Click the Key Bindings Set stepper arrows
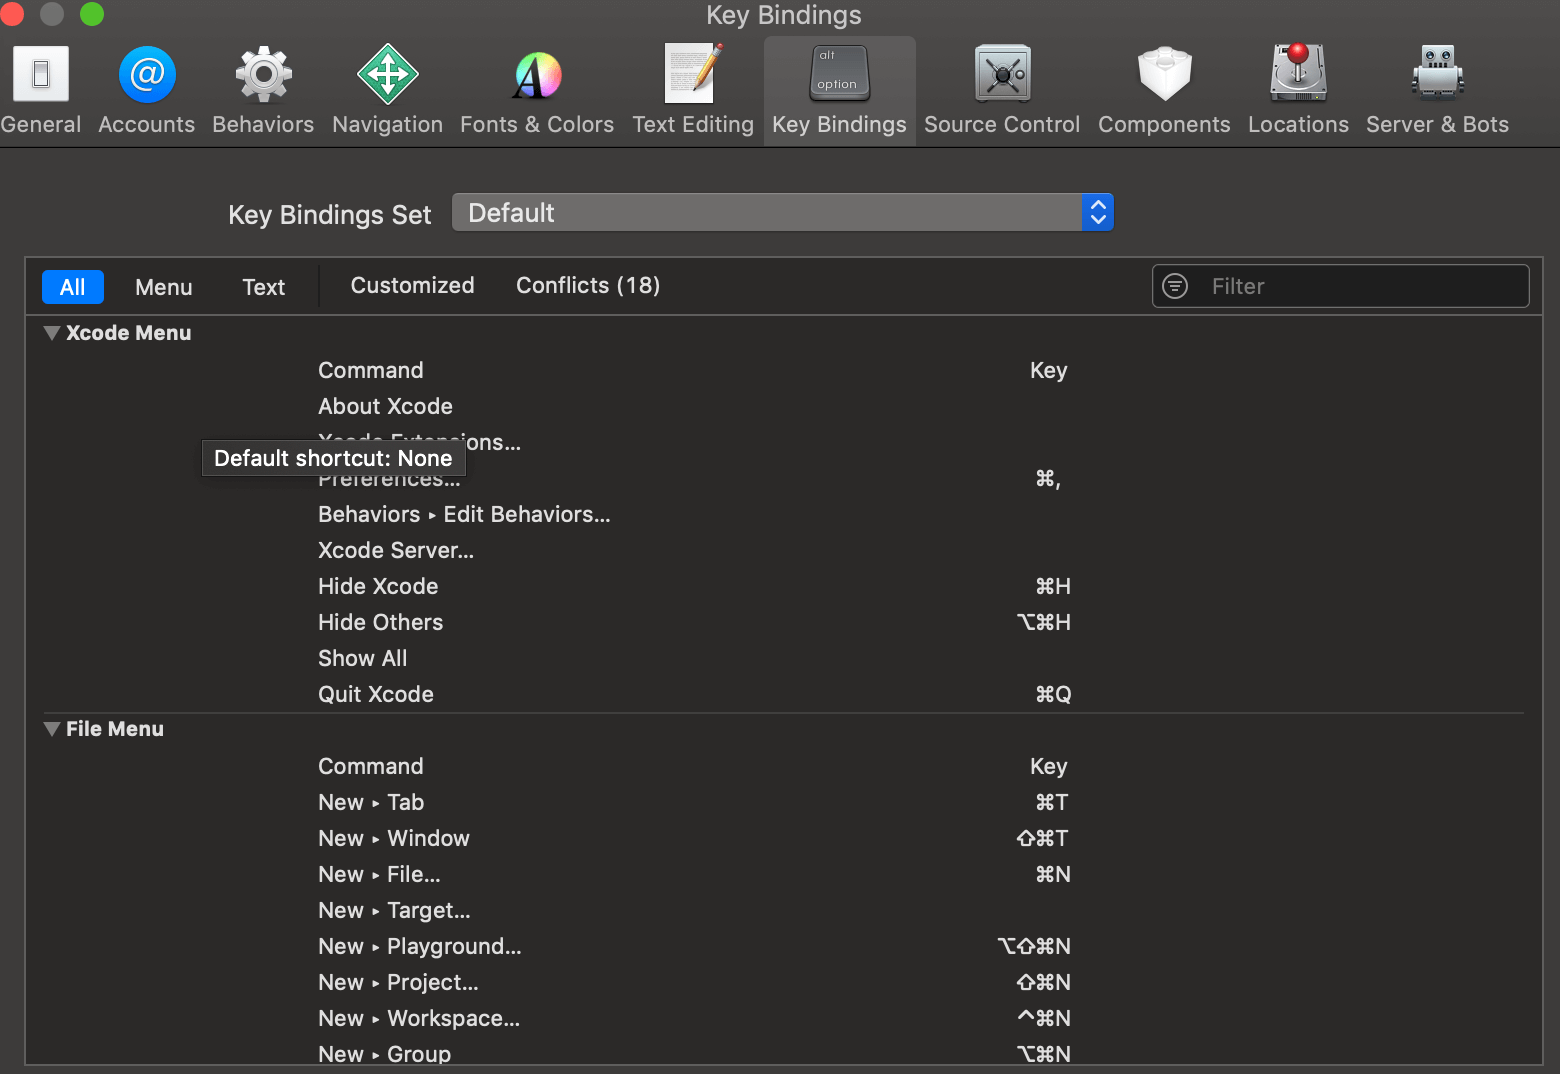This screenshot has width=1560, height=1074. coord(1098,213)
